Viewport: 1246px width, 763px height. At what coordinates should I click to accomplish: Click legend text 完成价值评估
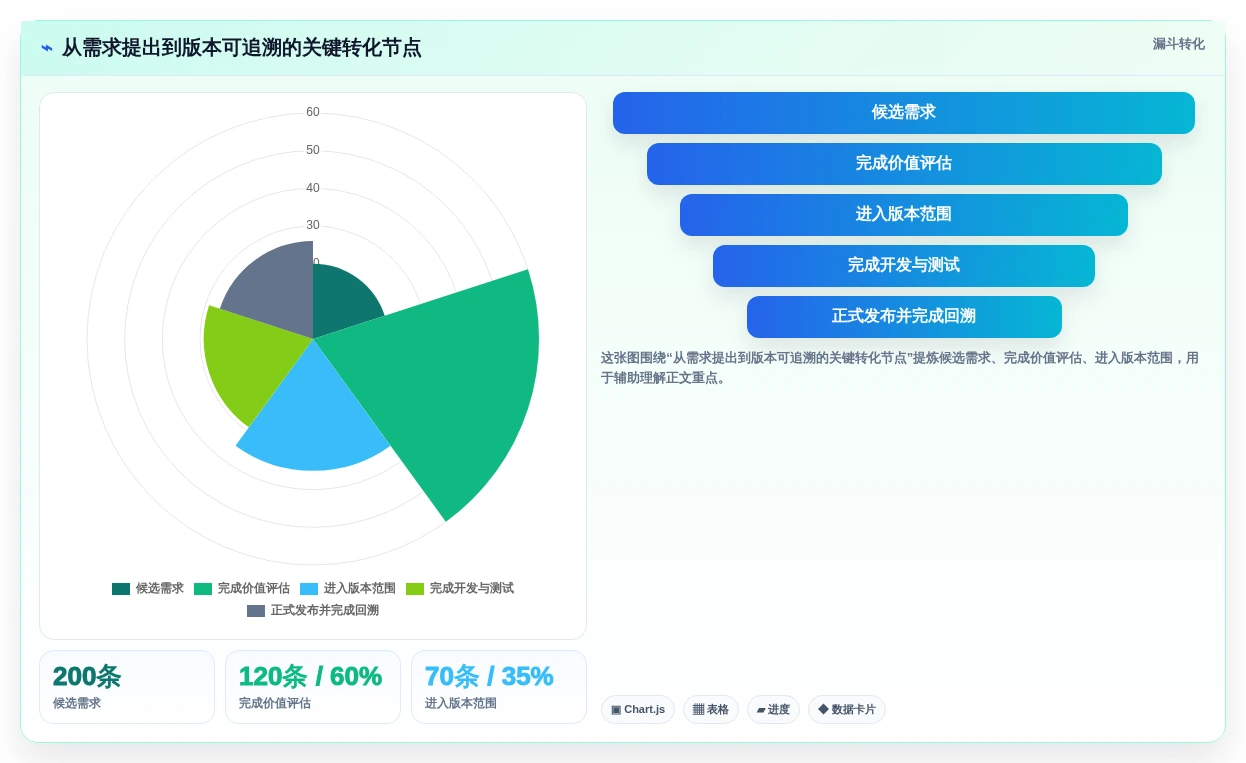click(x=254, y=589)
